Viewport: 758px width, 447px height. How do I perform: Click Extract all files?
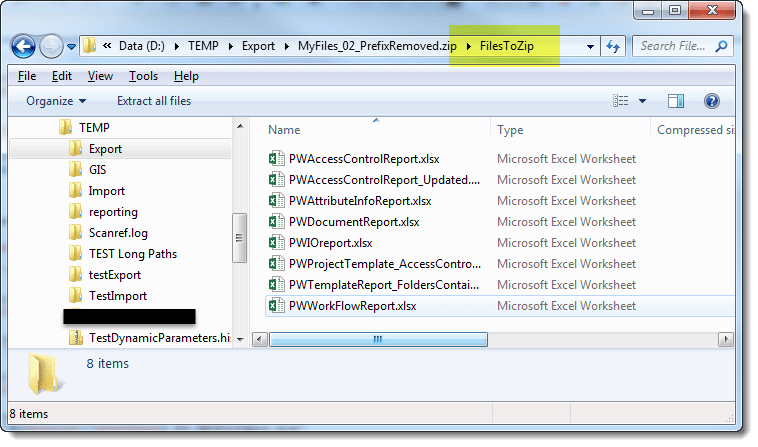click(154, 101)
